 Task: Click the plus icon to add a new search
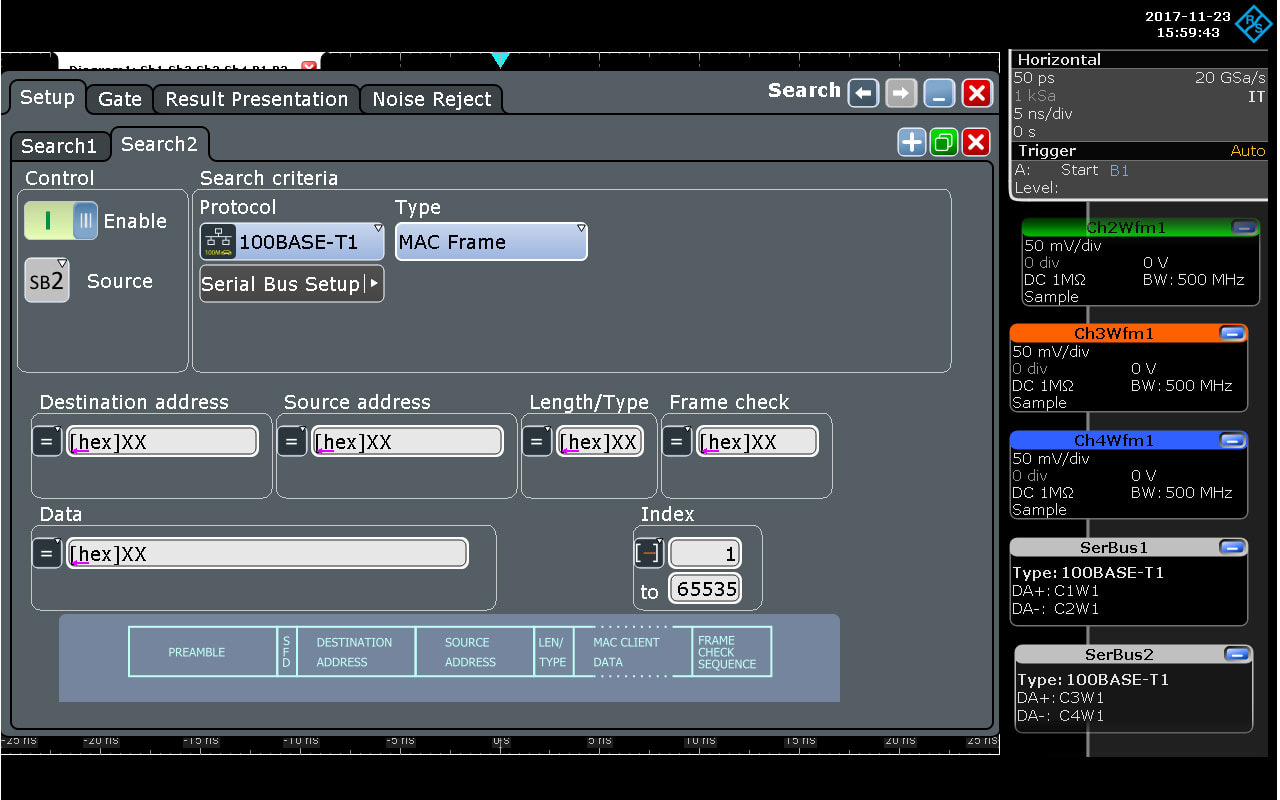(911, 142)
